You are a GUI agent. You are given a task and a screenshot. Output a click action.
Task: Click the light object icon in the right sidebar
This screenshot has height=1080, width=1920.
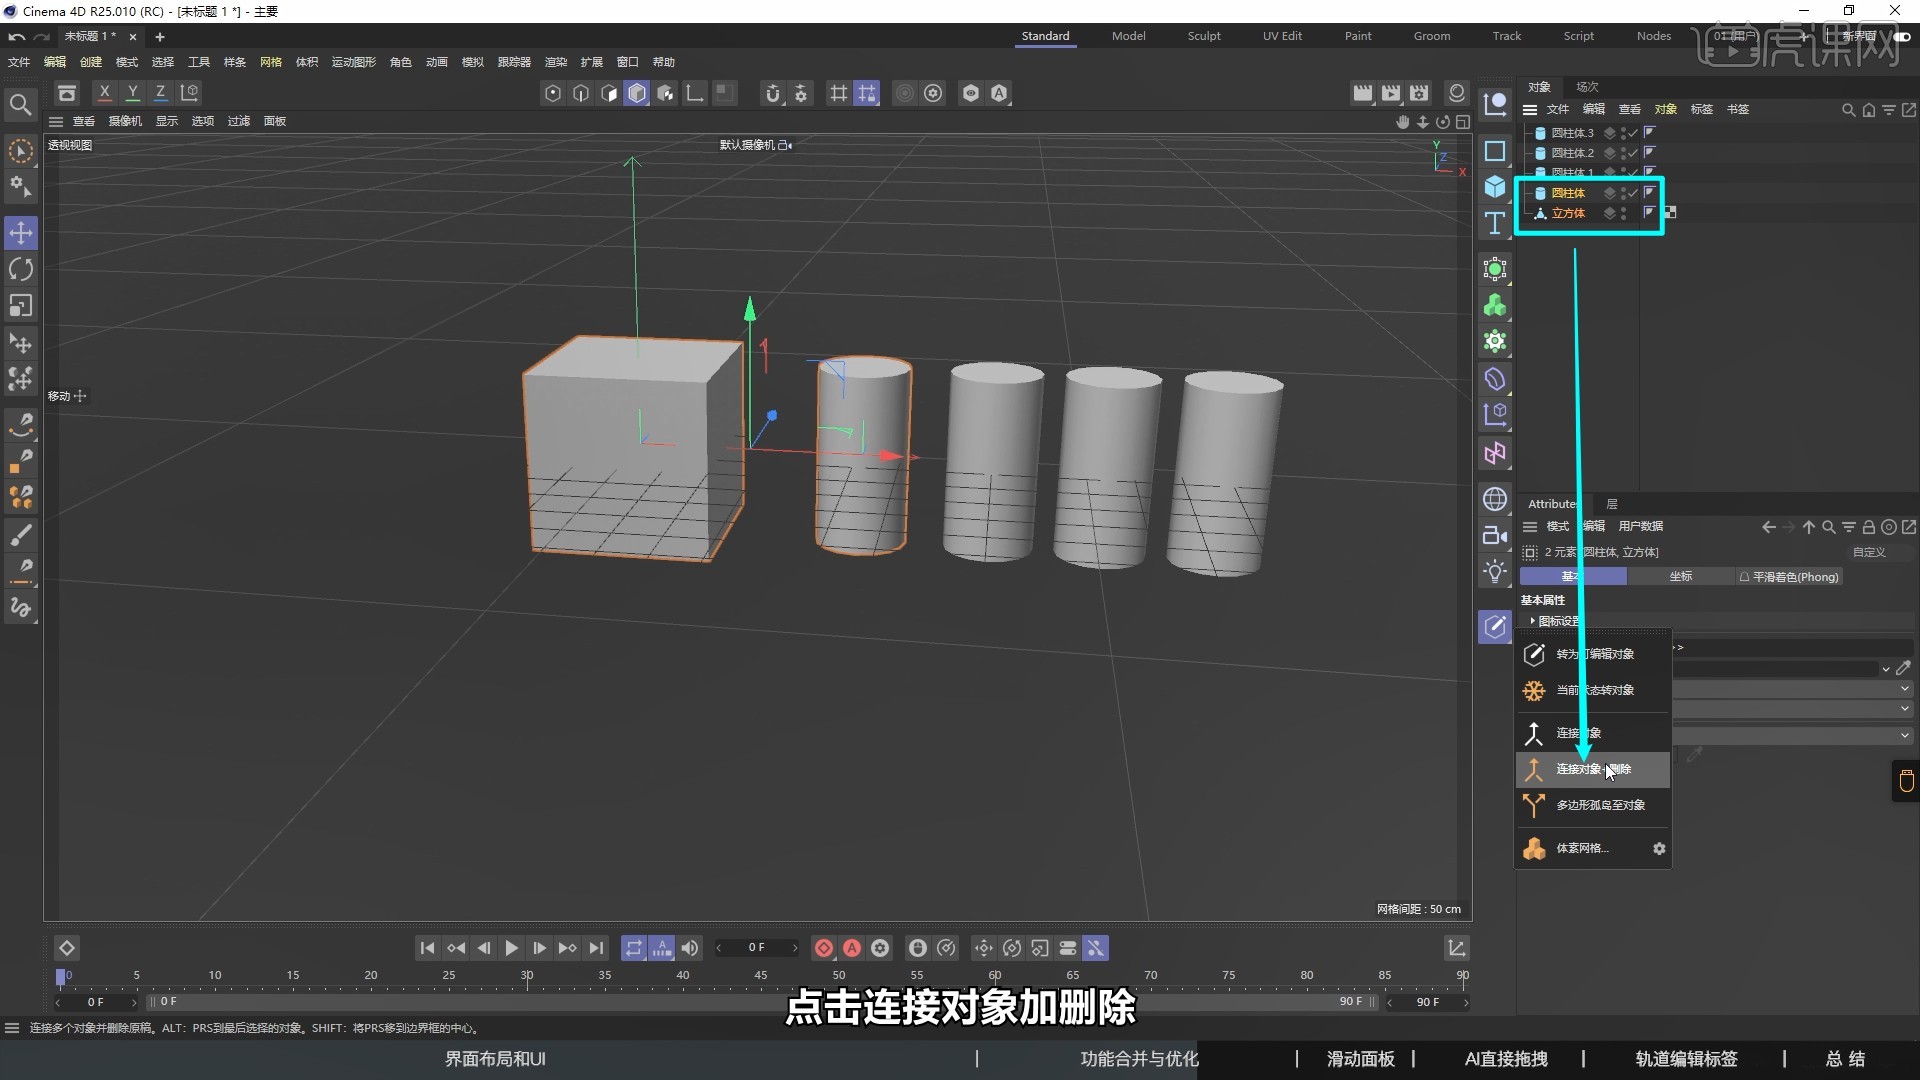tap(1495, 571)
